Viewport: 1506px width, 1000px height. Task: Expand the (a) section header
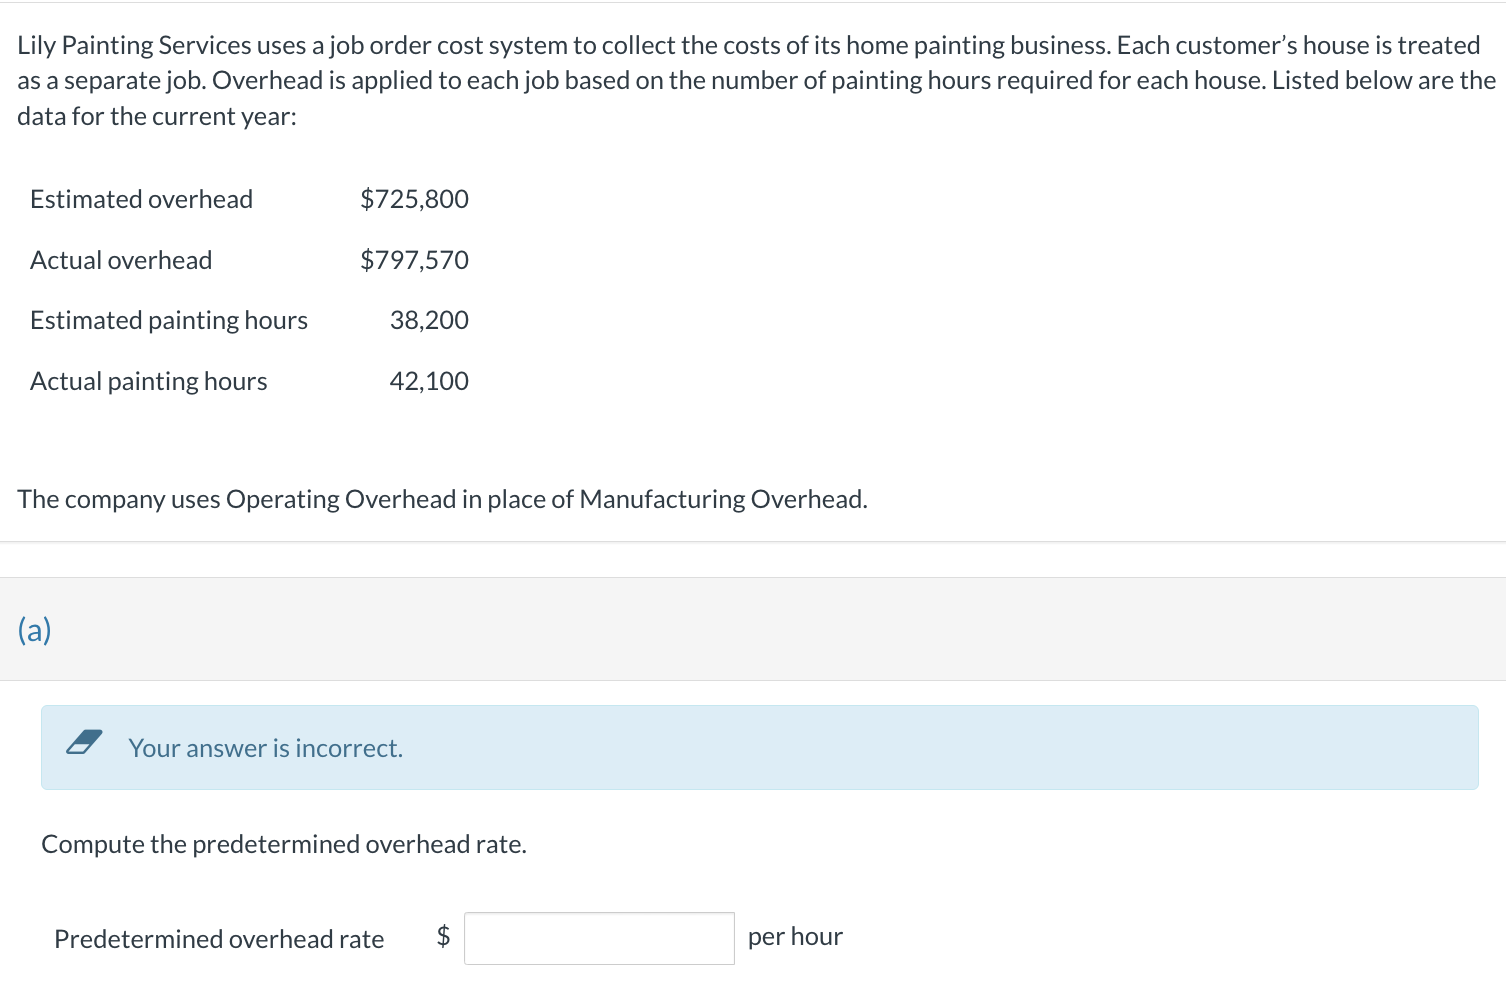35,630
